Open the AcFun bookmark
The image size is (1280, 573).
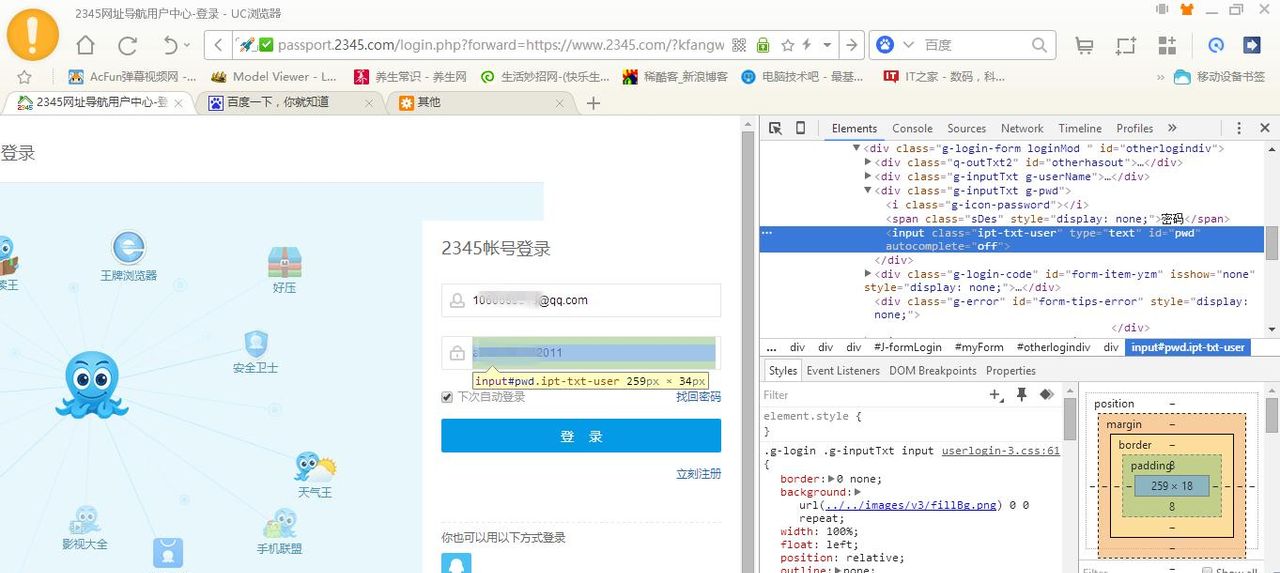[x=132, y=76]
